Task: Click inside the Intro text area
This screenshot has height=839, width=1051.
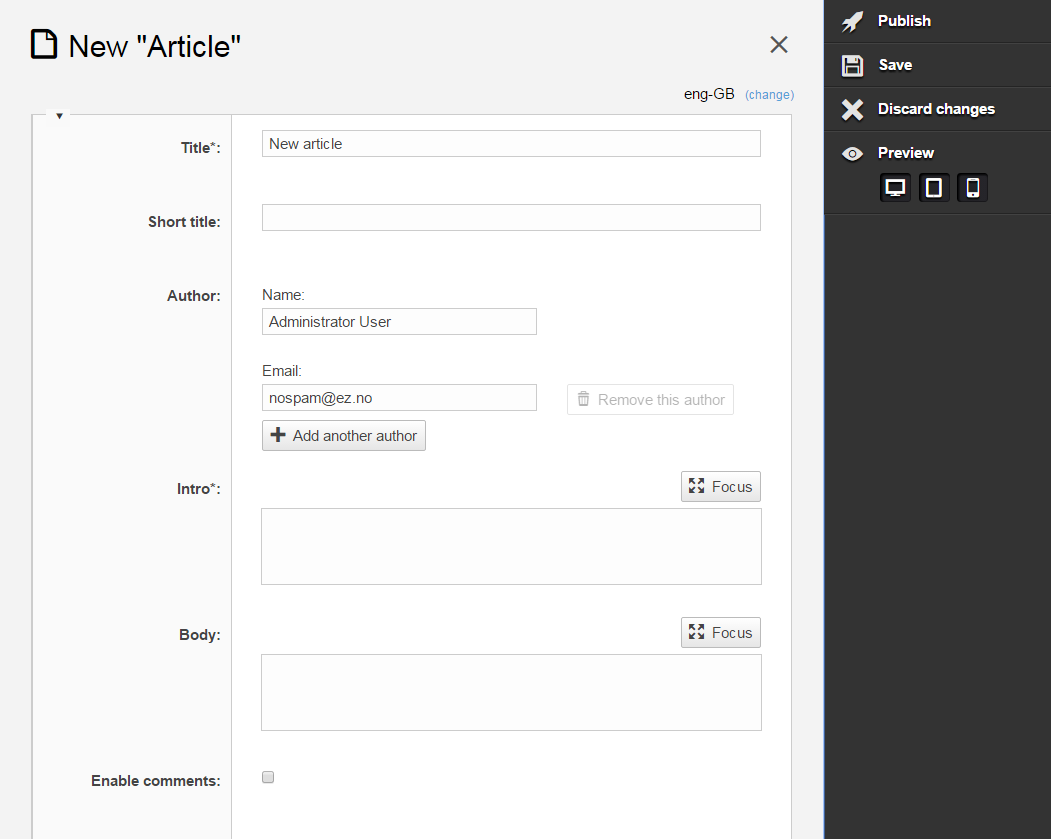Action: tap(511, 547)
